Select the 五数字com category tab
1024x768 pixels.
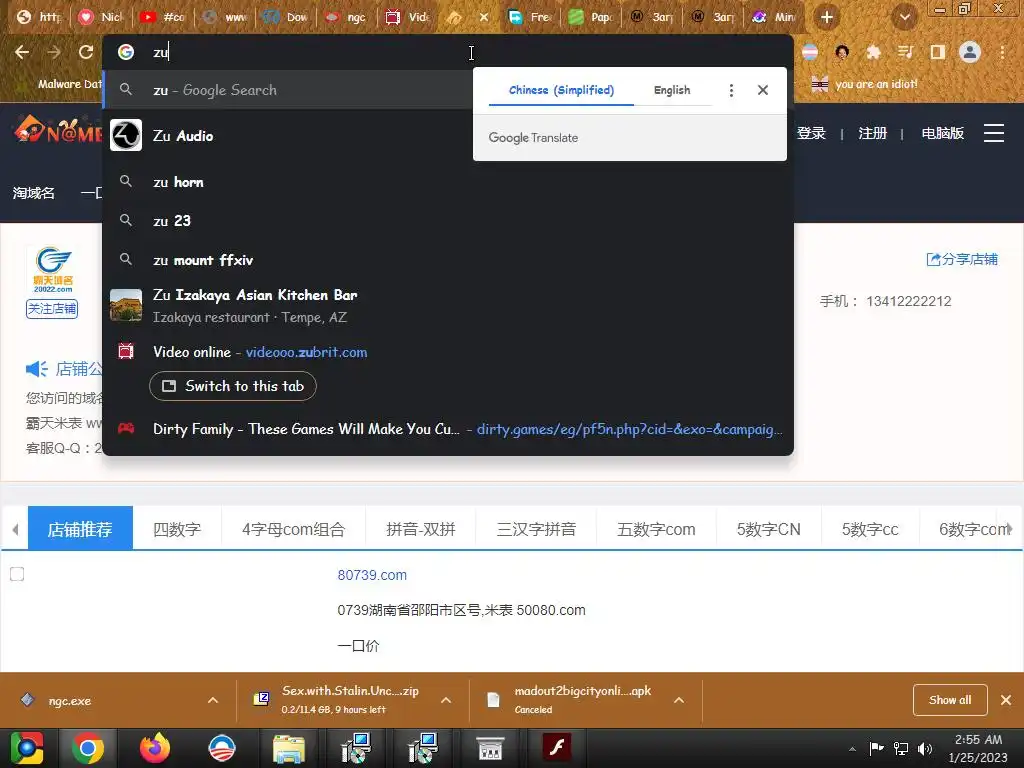pyautogui.click(x=656, y=528)
